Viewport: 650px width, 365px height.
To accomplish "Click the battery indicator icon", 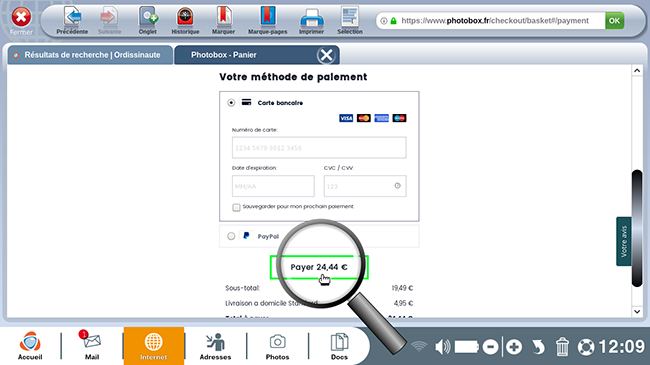I will 467,347.
